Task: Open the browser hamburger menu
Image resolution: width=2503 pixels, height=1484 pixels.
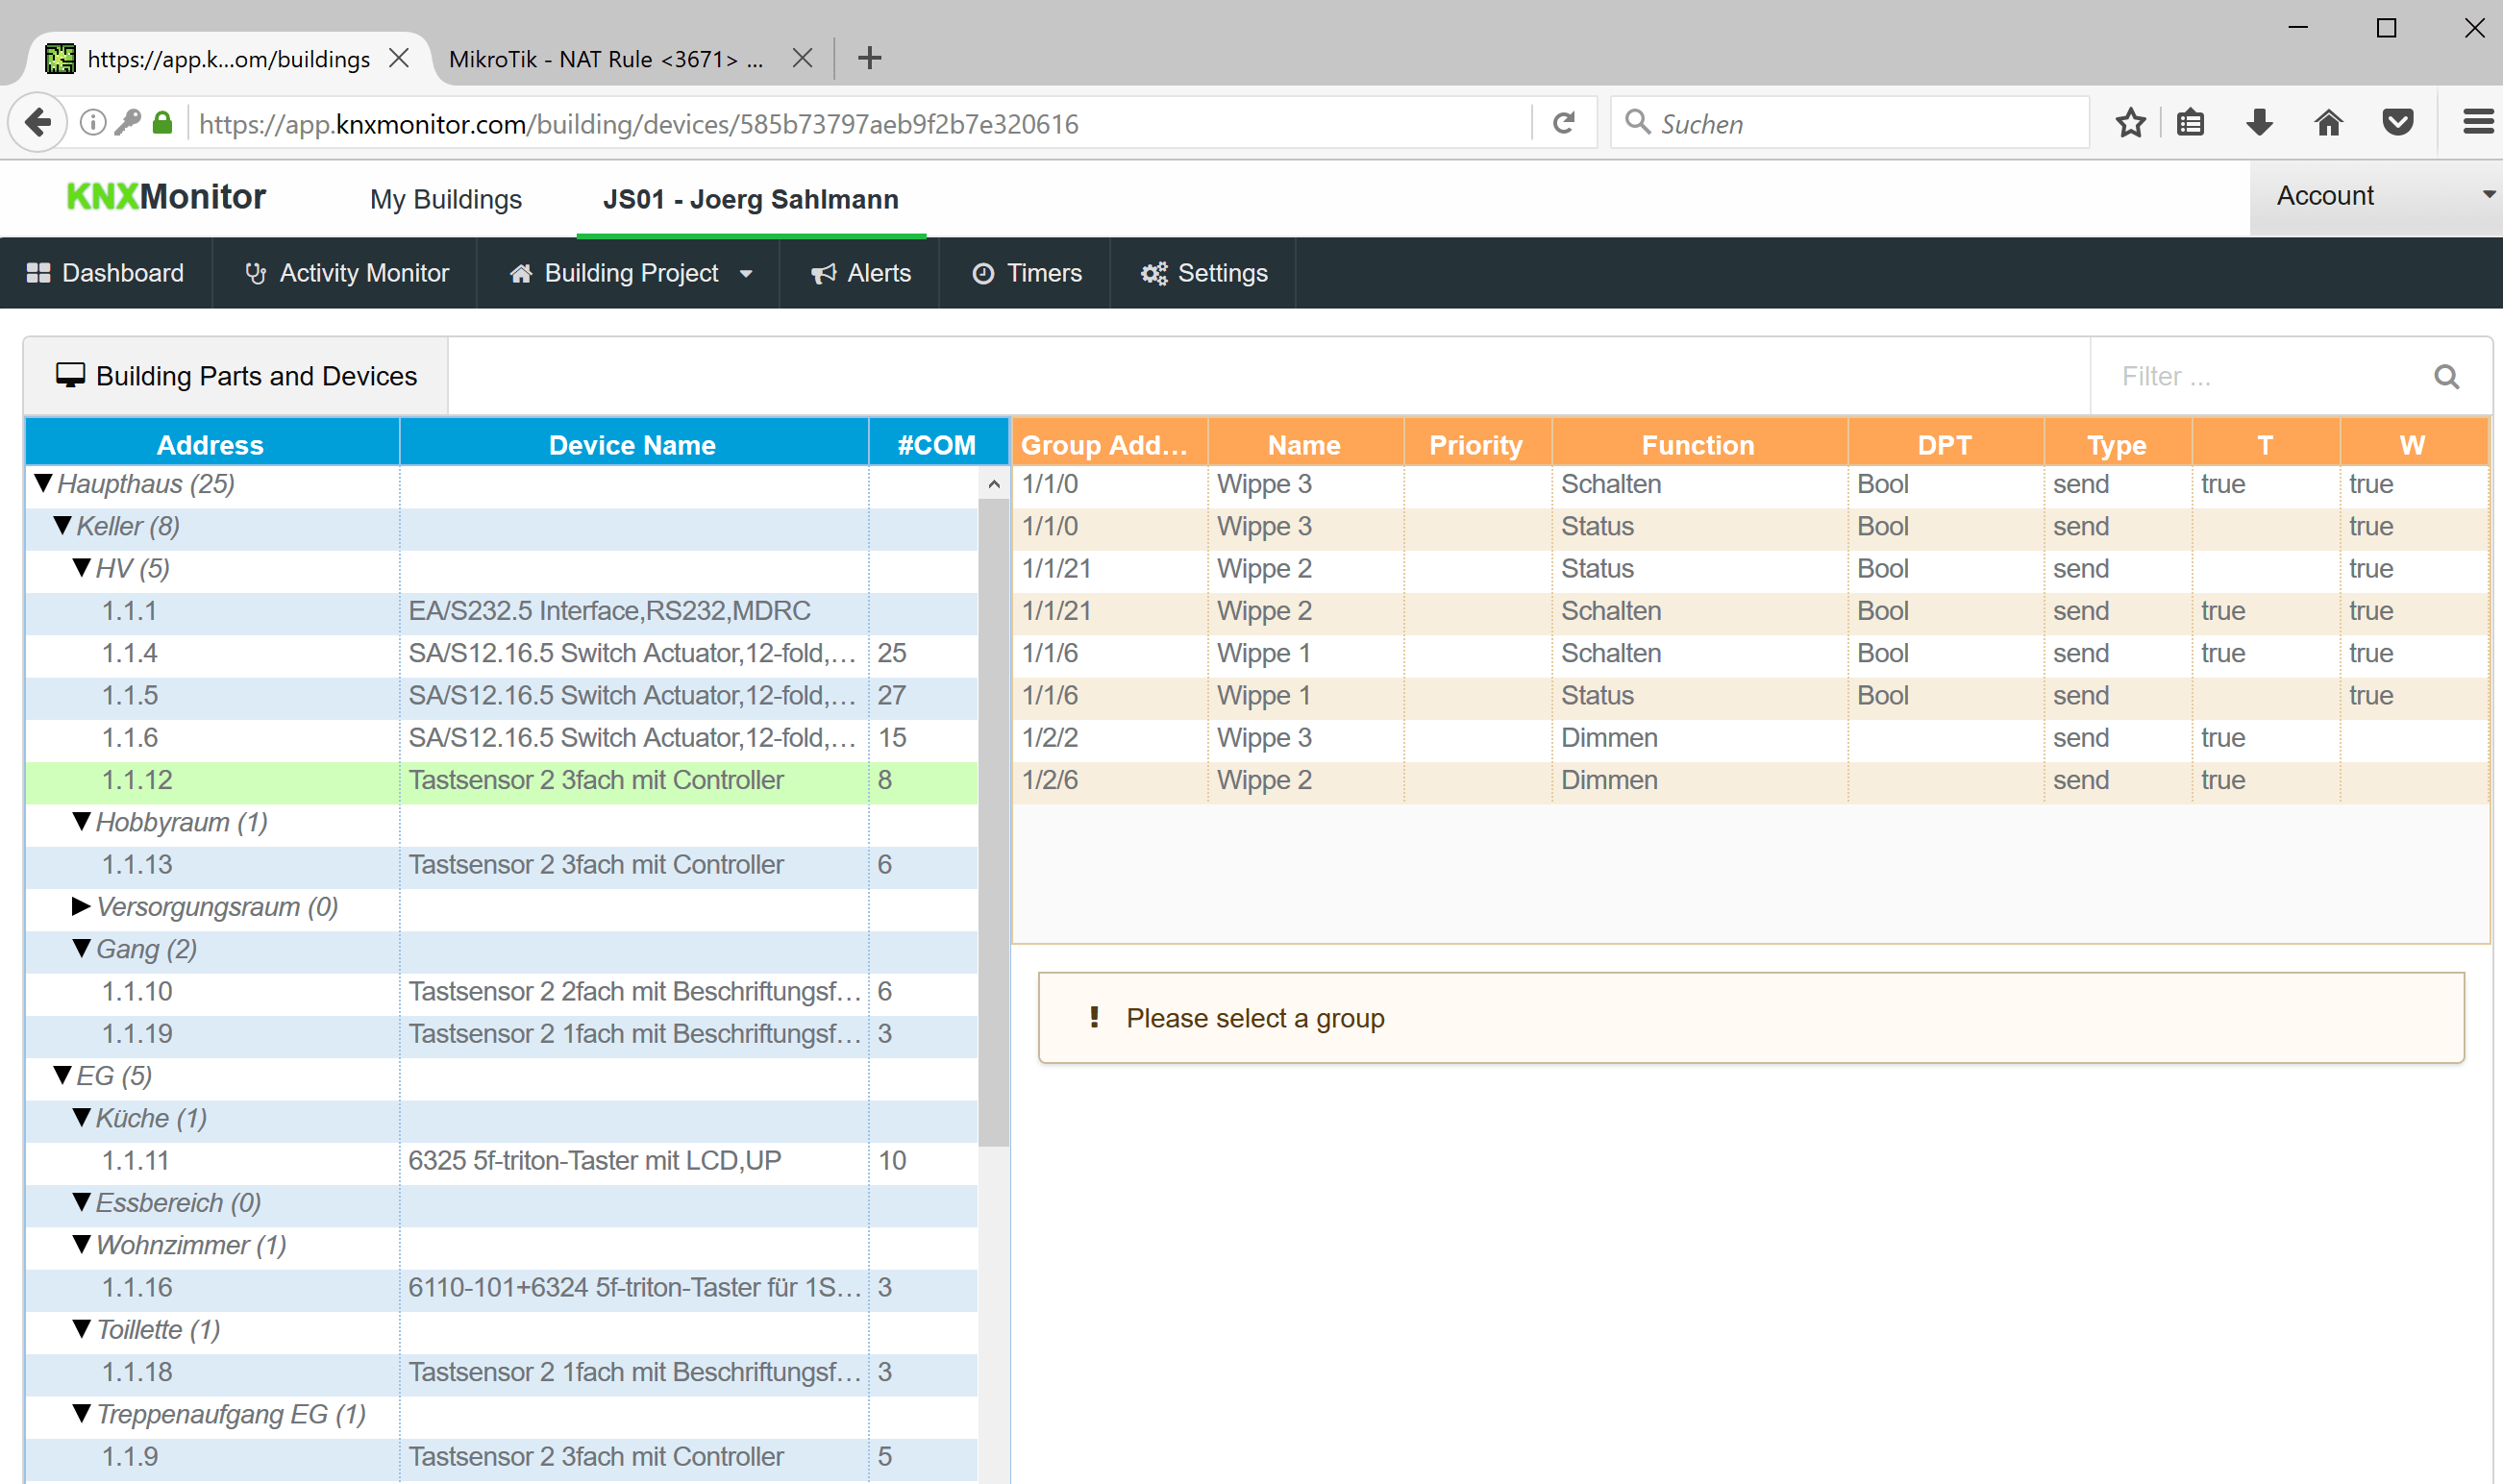Action: [x=2477, y=123]
